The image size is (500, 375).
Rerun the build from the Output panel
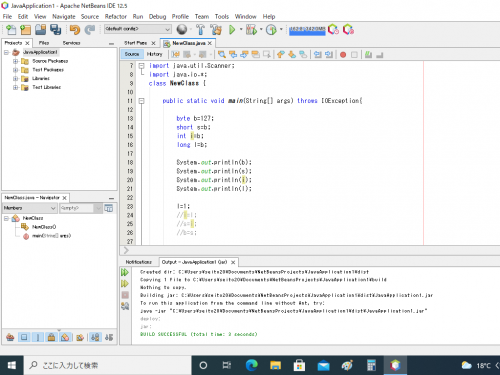tap(125, 272)
